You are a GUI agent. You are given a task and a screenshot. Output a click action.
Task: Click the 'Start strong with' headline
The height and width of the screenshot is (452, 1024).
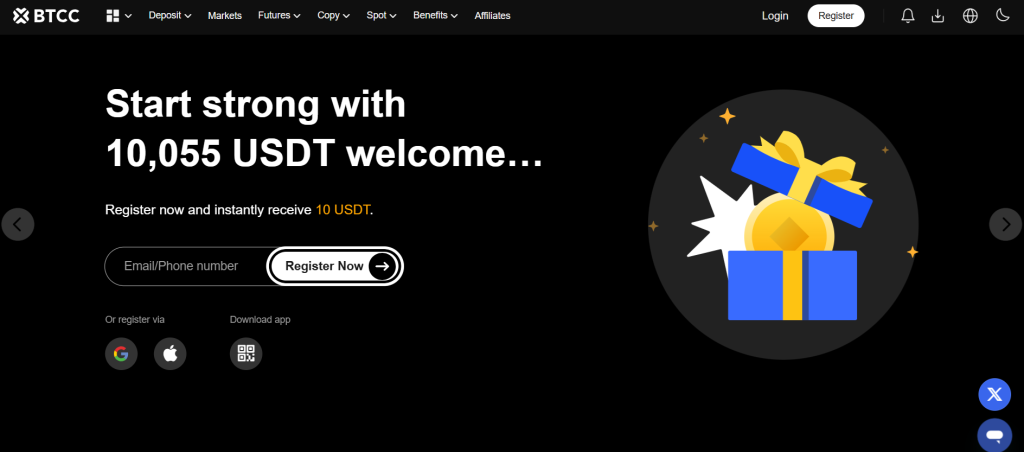pos(255,105)
